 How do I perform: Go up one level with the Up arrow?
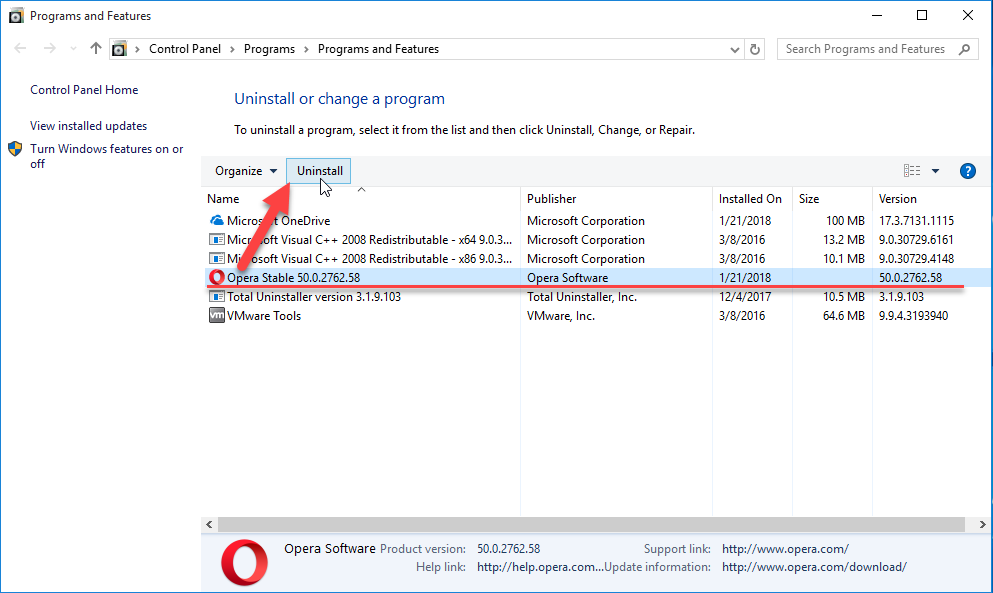(x=96, y=48)
